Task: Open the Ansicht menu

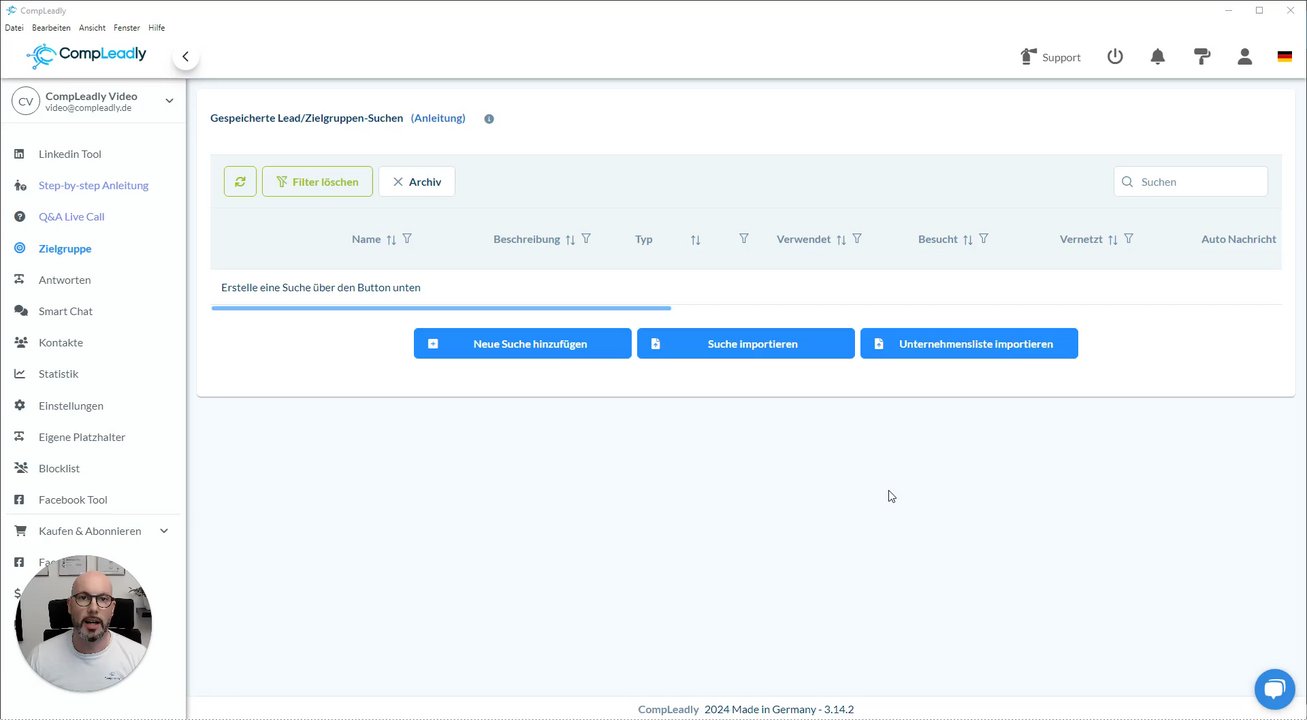Action: point(92,28)
